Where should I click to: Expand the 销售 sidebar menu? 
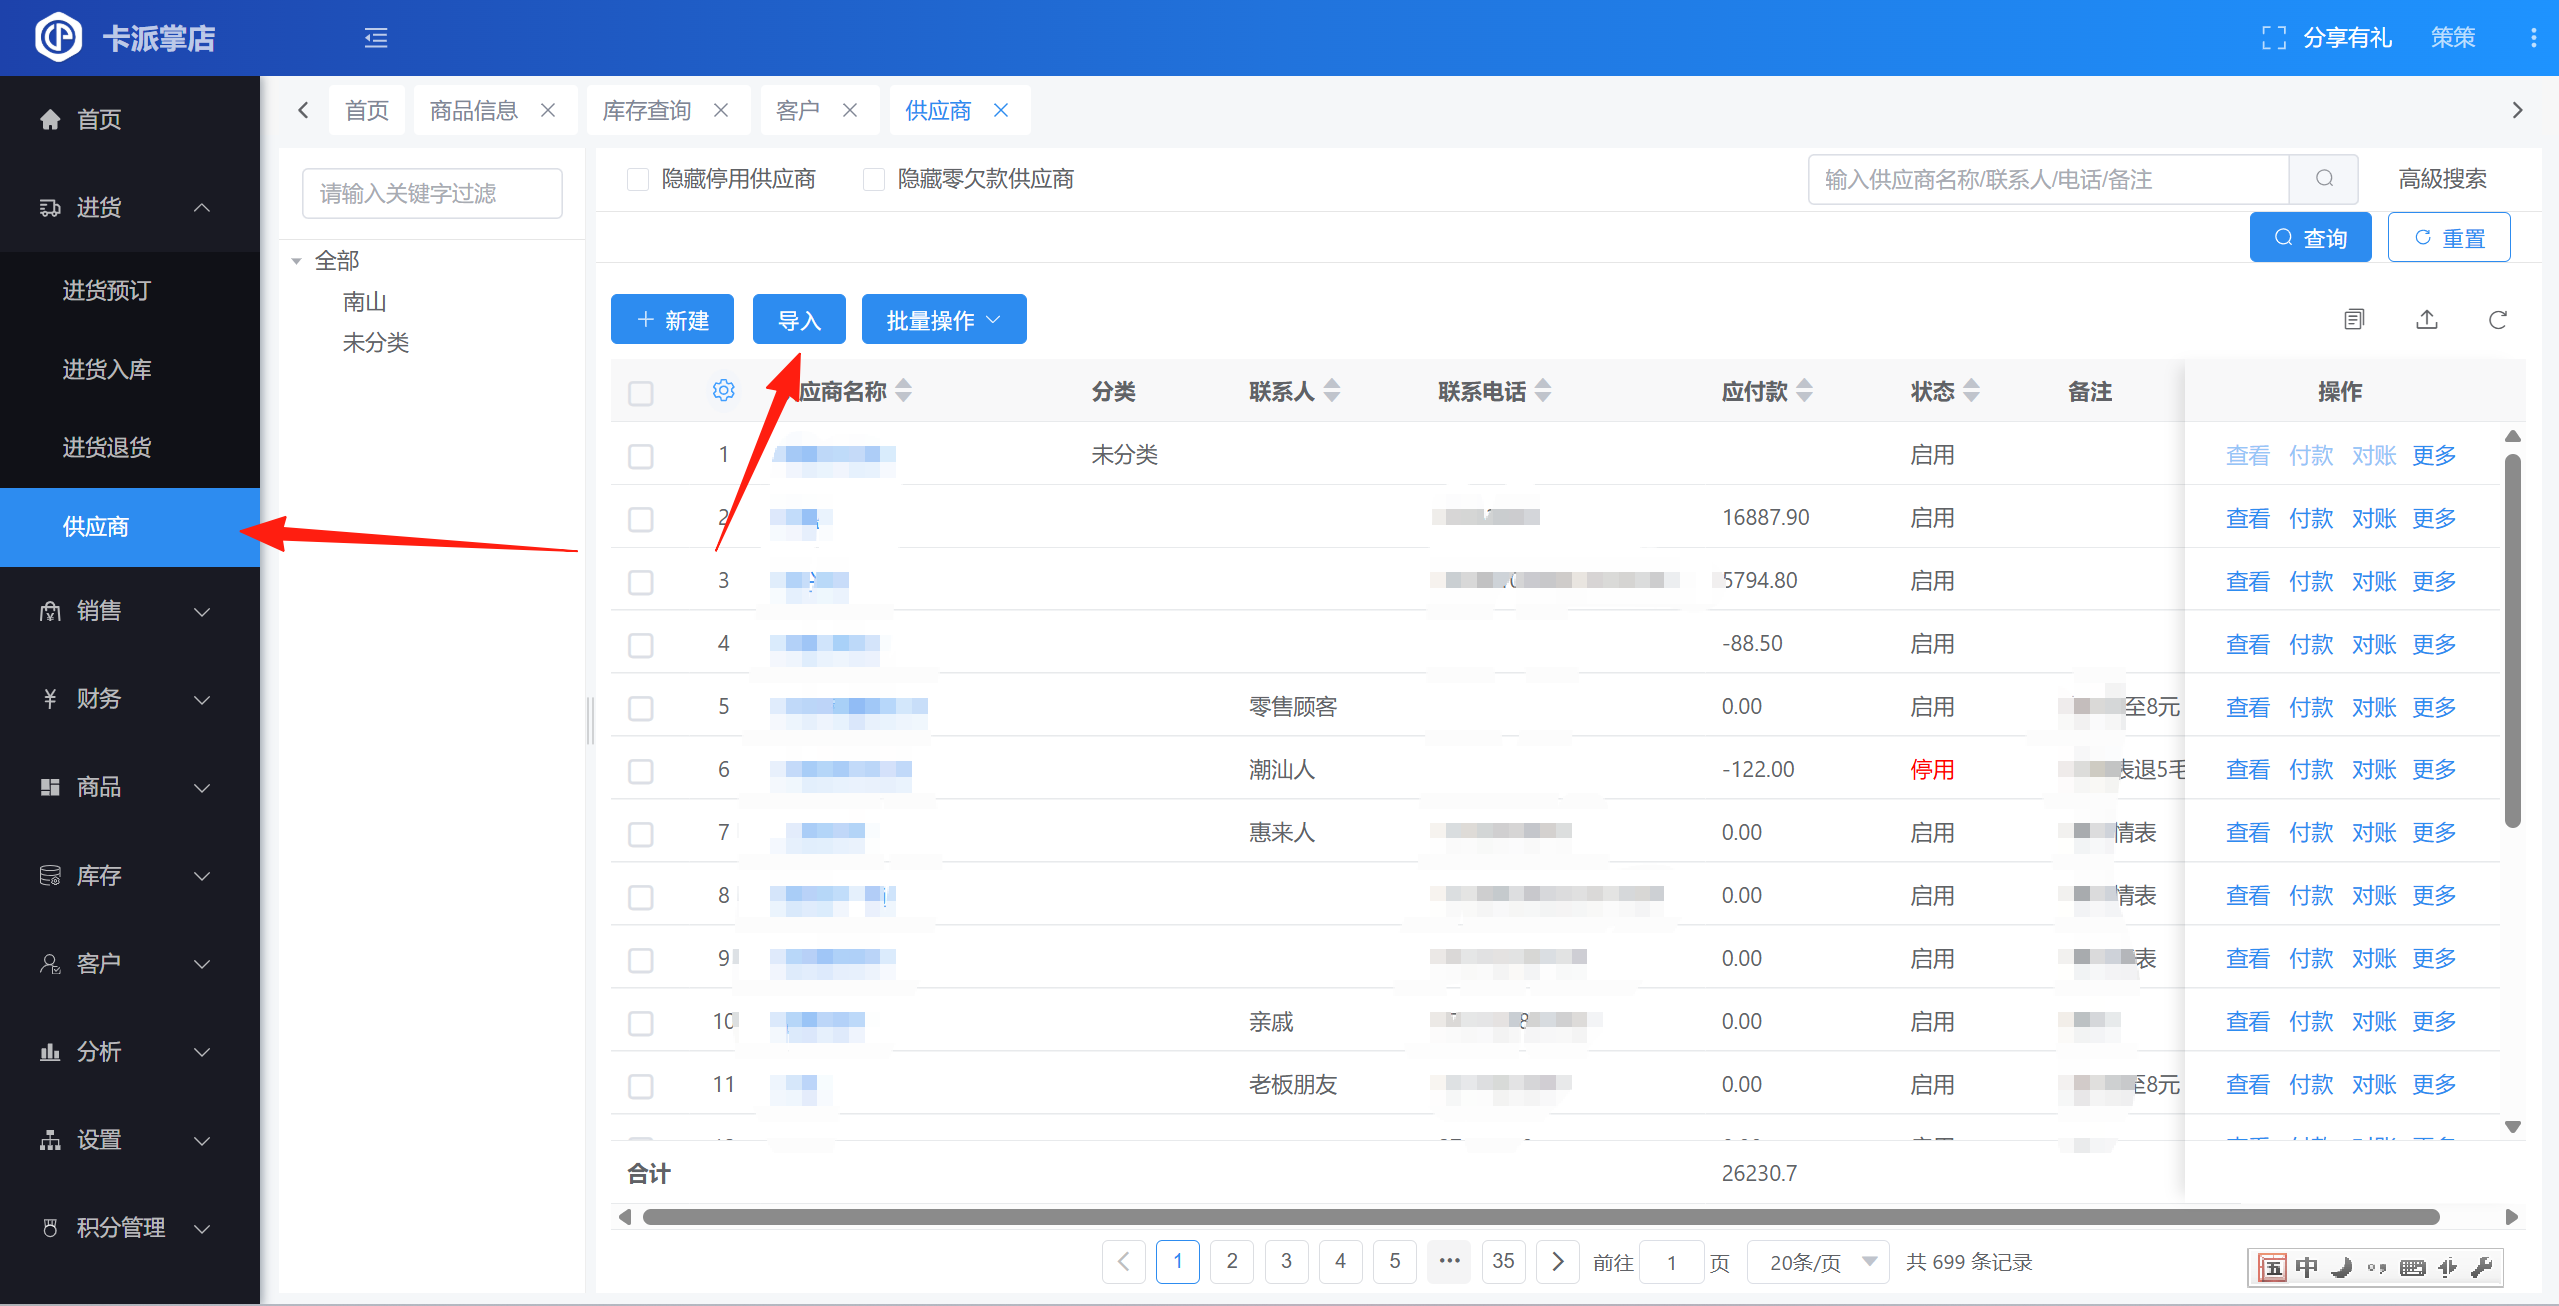[x=130, y=611]
